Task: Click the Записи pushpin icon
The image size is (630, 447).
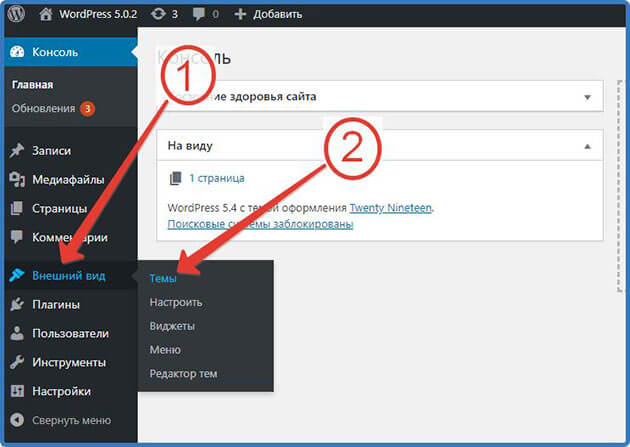Action: [x=17, y=151]
